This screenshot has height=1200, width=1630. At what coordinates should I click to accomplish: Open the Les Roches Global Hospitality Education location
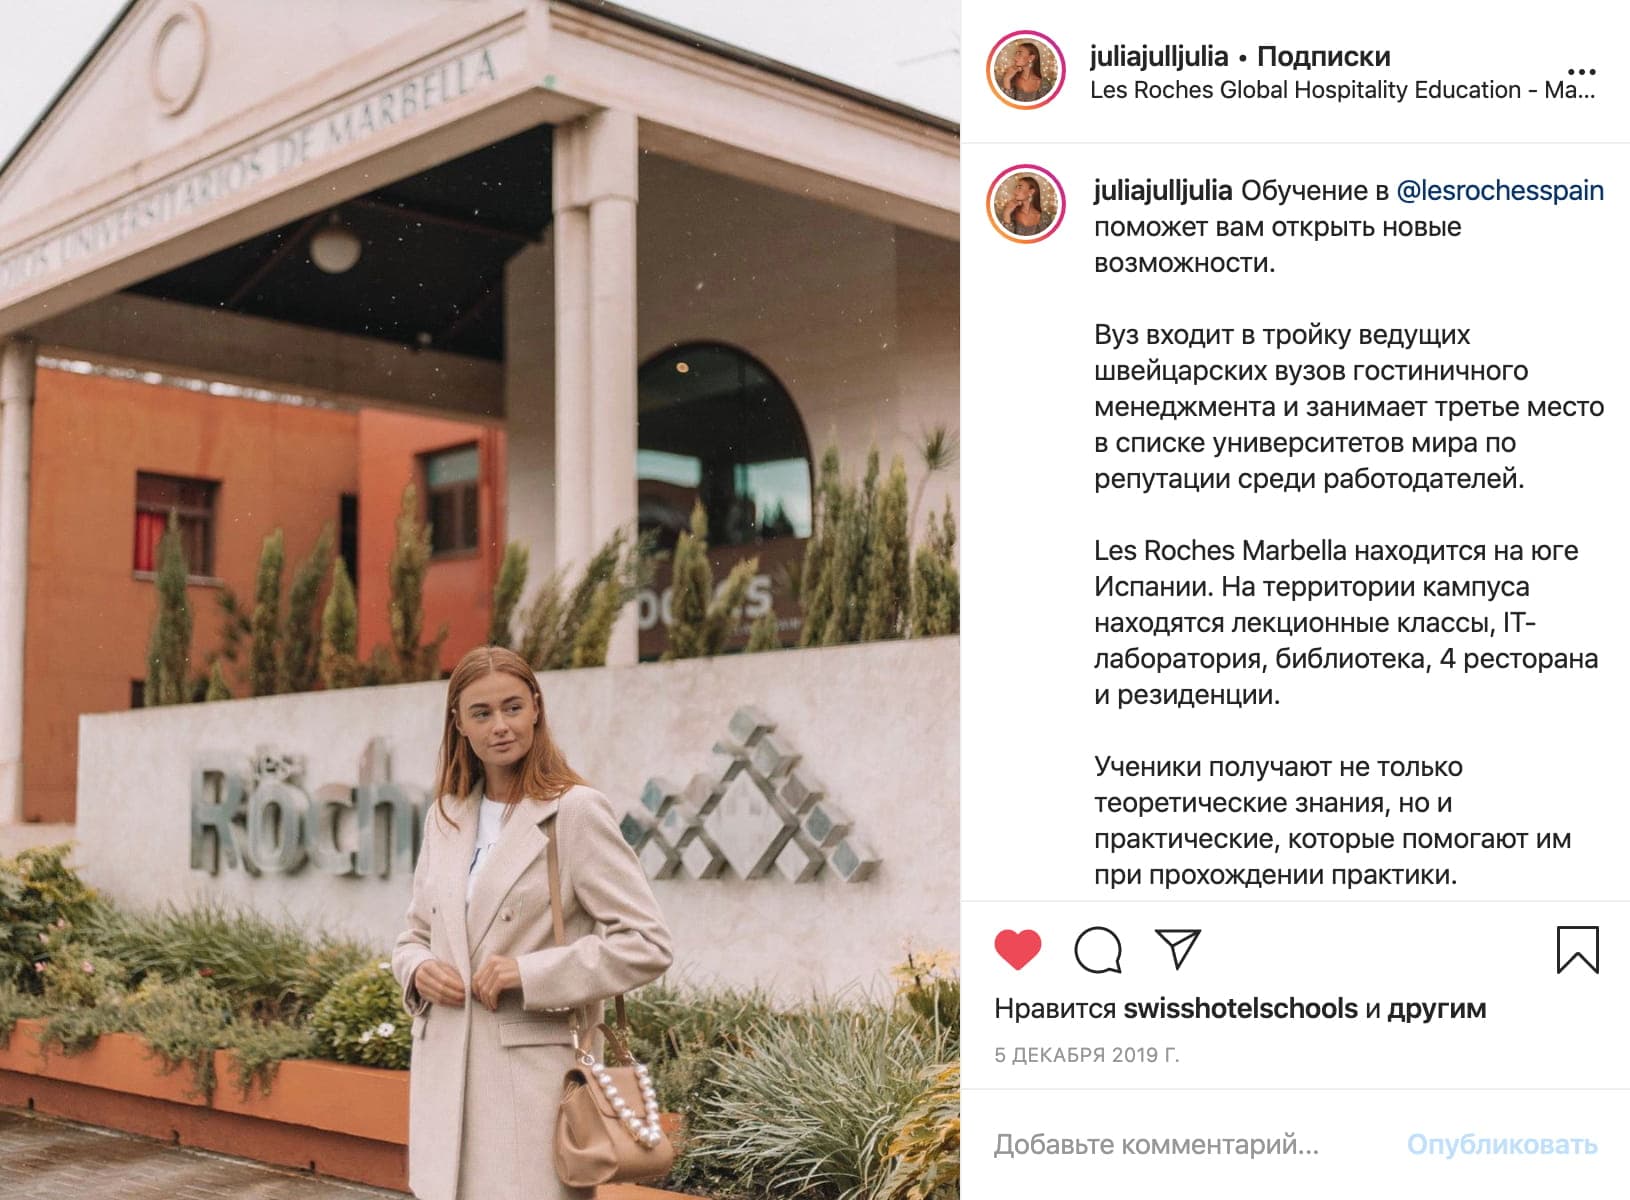(1342, 90)
